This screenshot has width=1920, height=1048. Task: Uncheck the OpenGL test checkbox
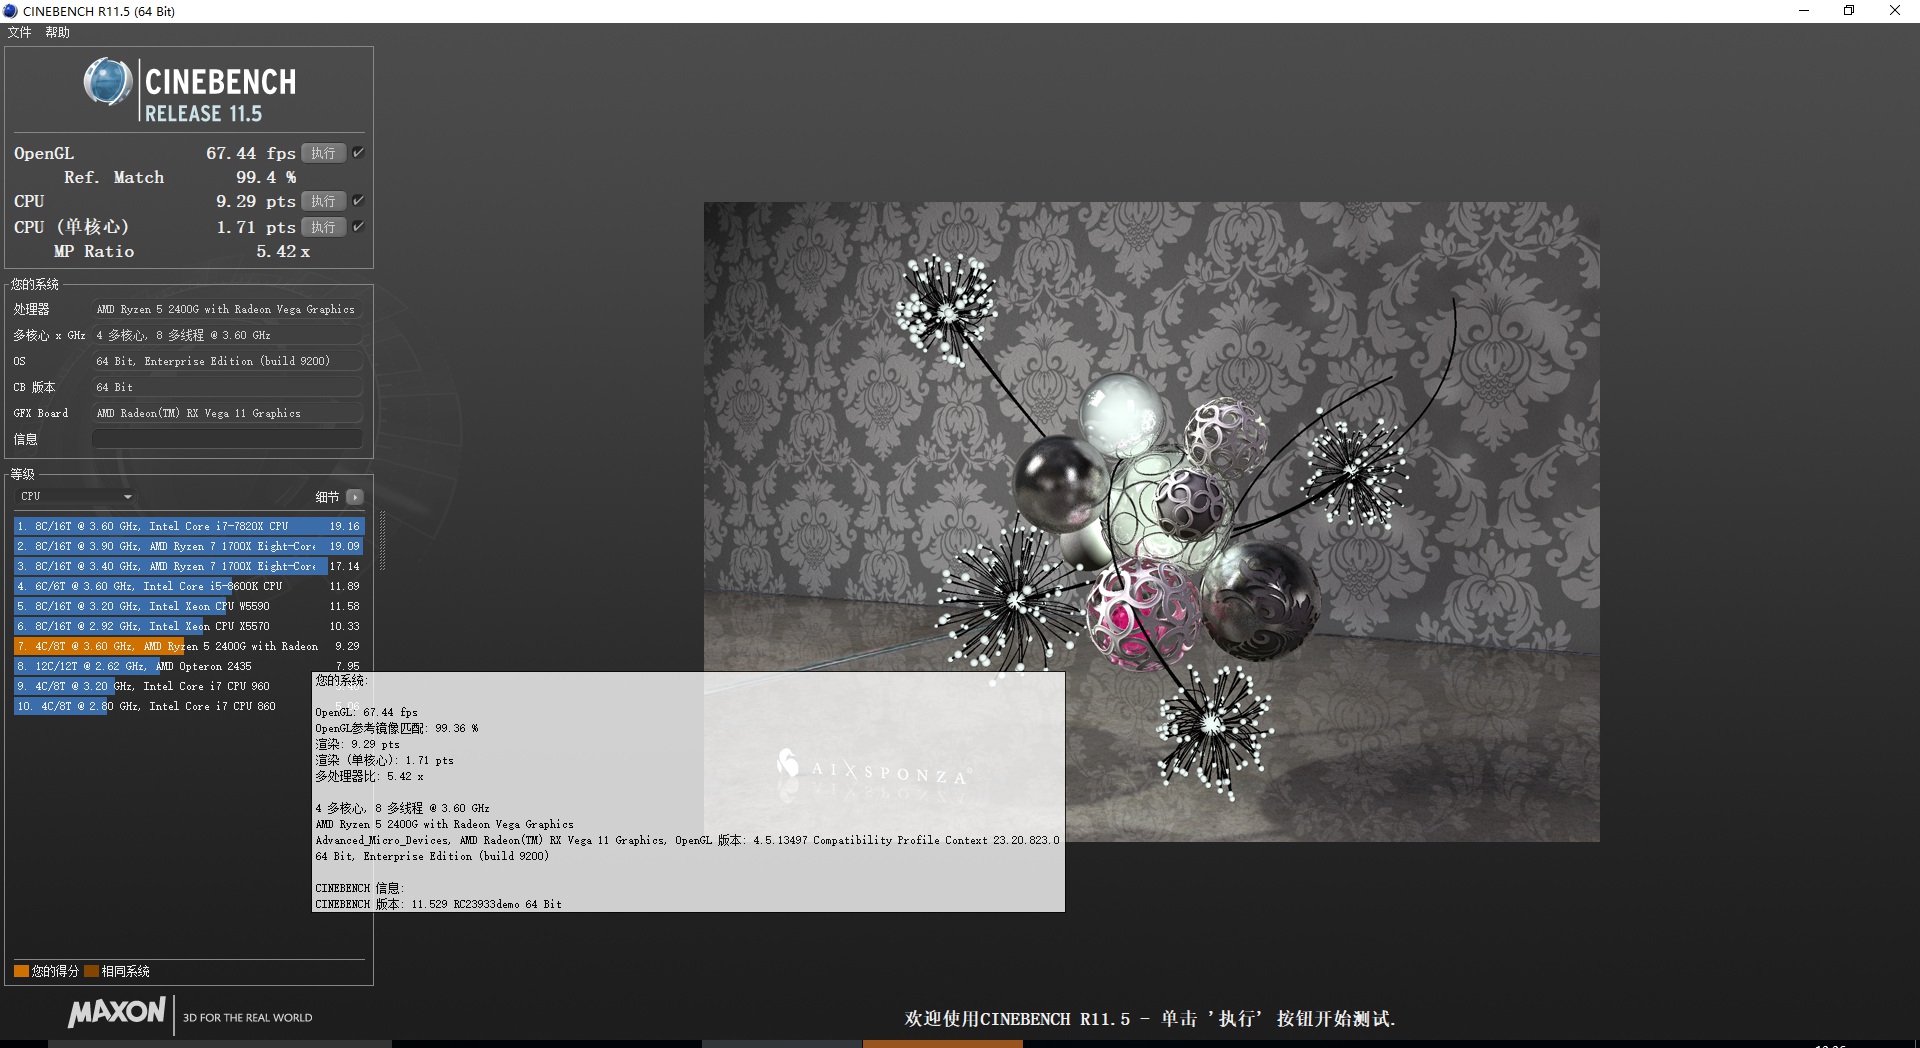click(x=358, y=152)
